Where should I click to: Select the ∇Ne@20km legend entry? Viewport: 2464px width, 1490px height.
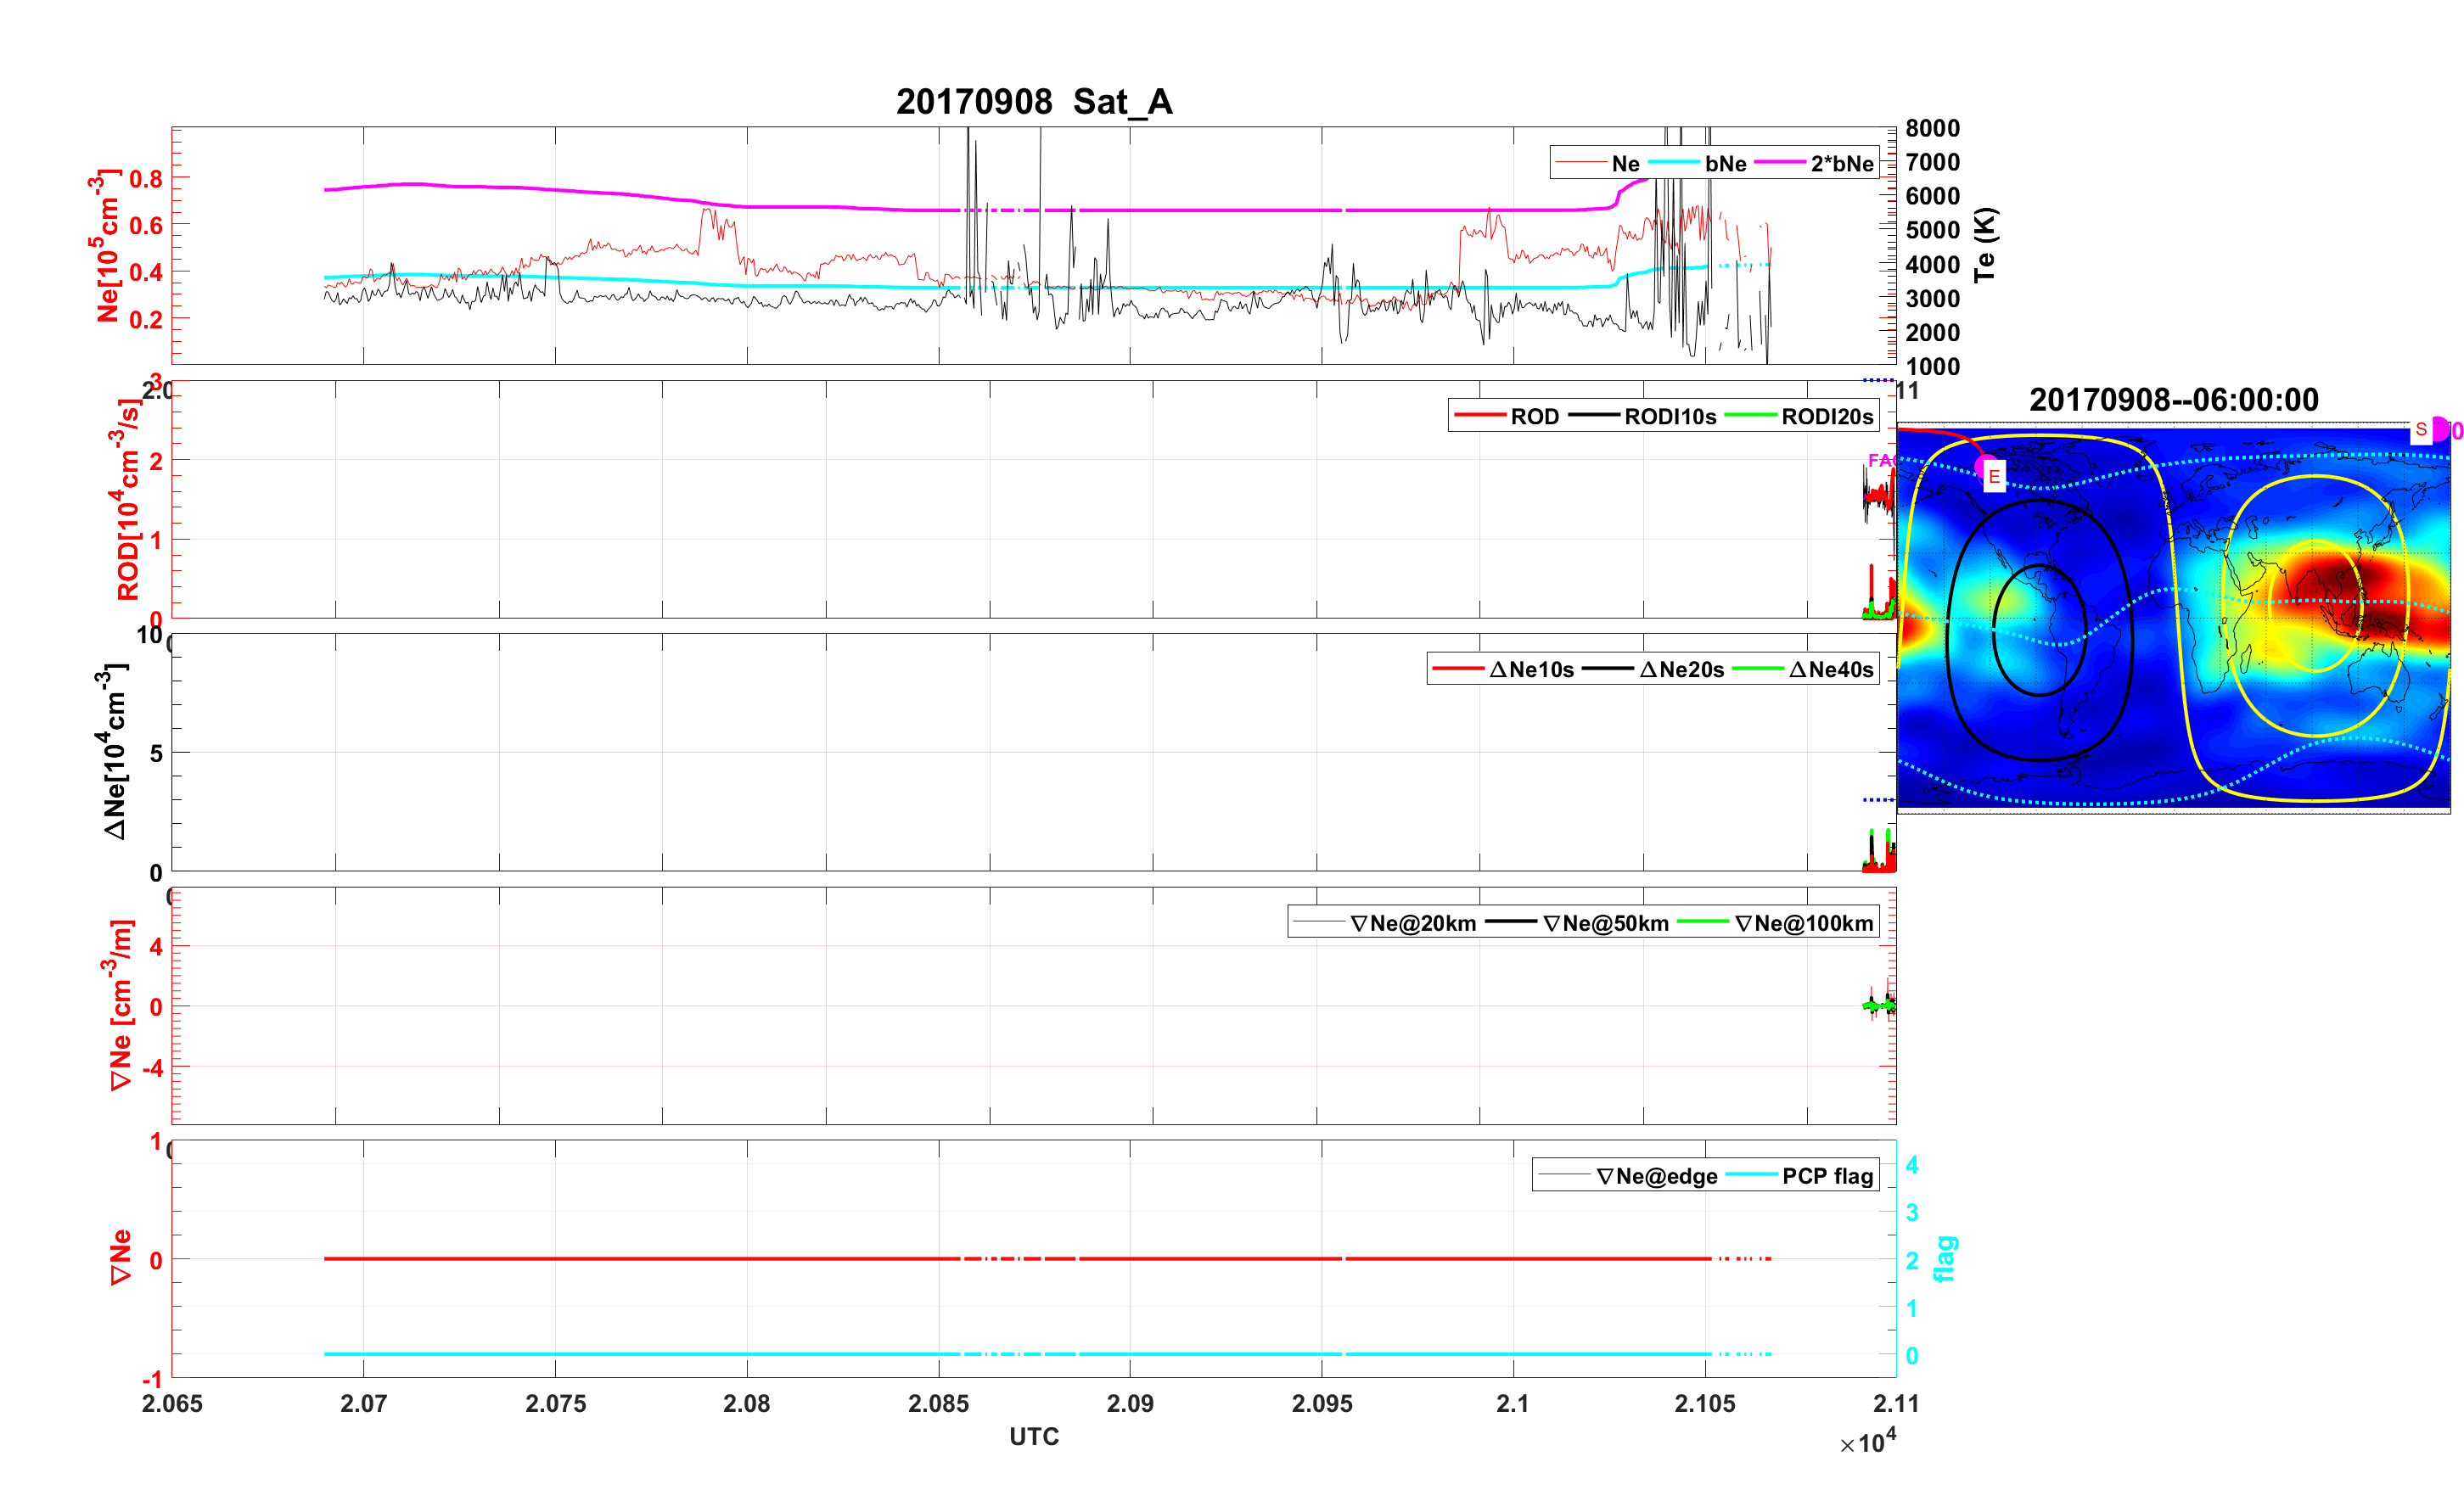pos(1412,923)
